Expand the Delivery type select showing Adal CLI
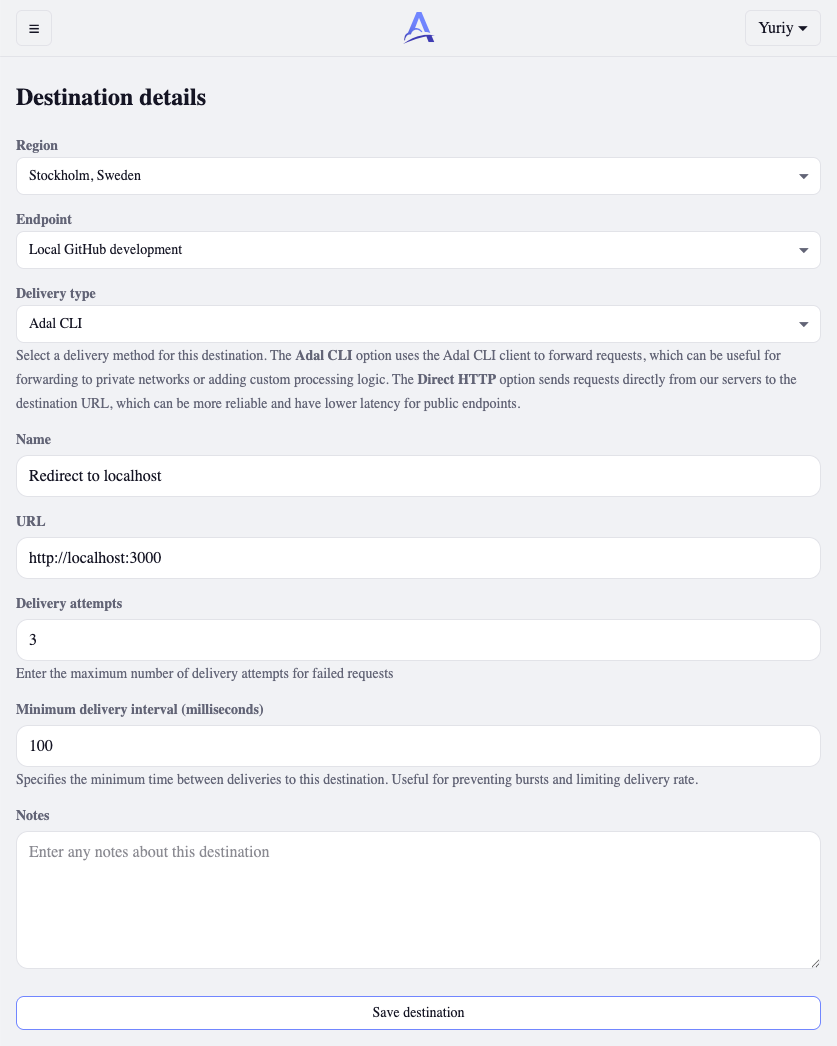837x1046 pixels. [x=418, y=324]
